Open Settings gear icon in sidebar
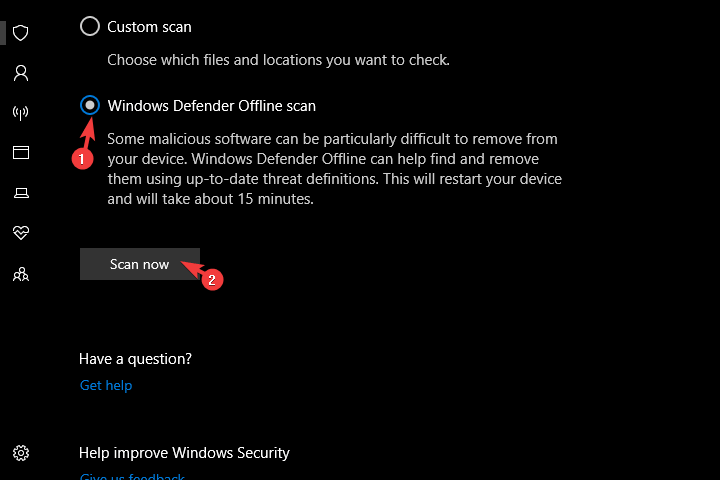This screenshot has height=480, width=720. (21, 453)
